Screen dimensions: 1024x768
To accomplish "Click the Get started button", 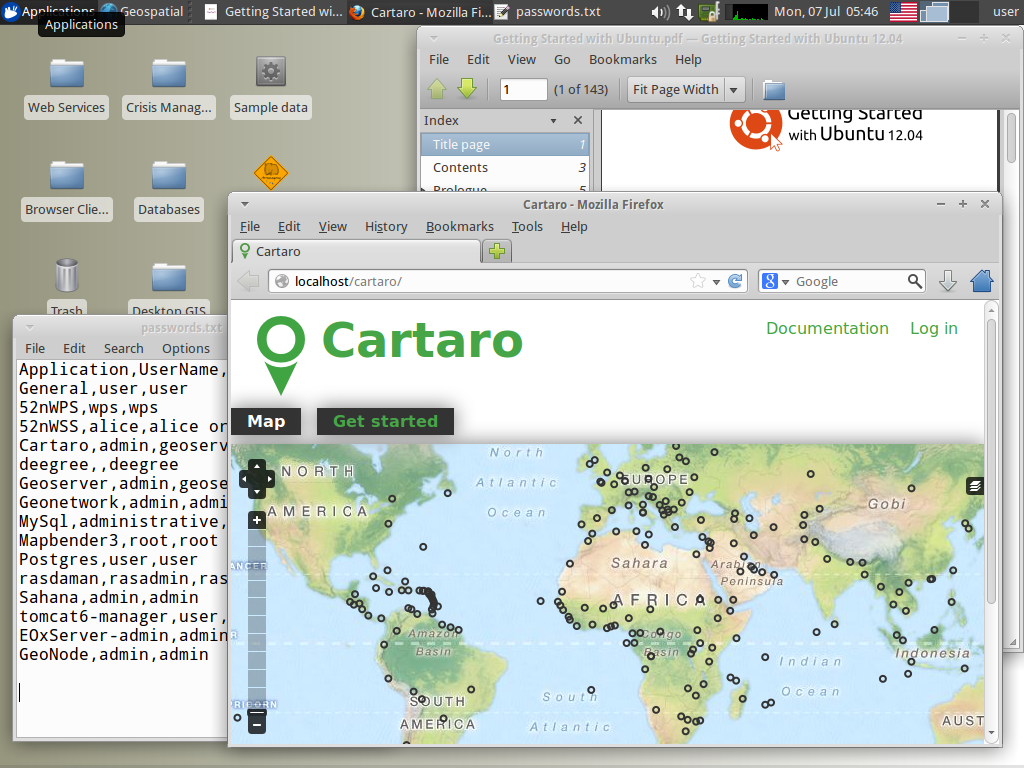I will click(x=385, y=421).
